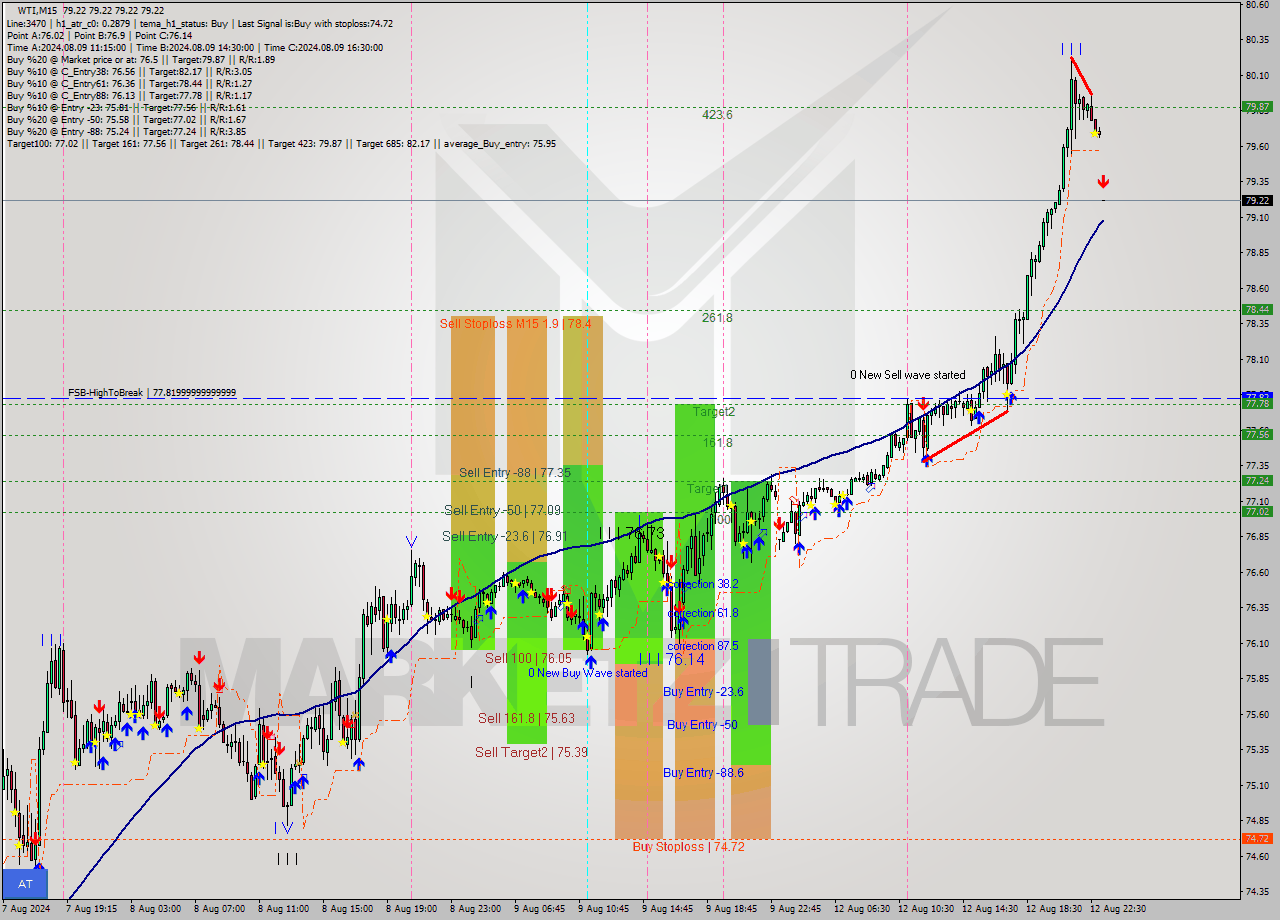Click the 'Buy Entry -88.6' label
The image size is (1280, 920).
coord(704,773)
